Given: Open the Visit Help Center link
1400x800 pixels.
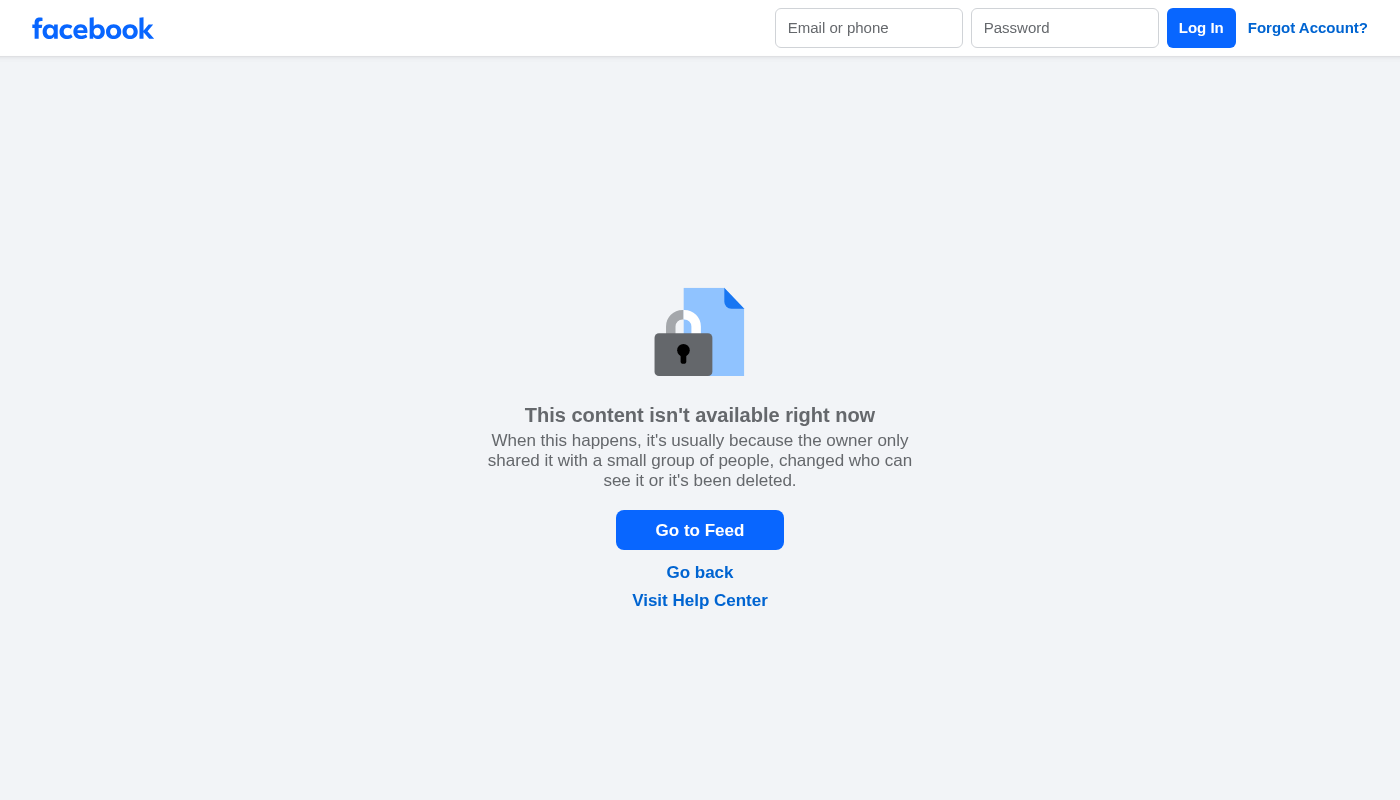Looking at the screenshot, I should tap(700, 601).
